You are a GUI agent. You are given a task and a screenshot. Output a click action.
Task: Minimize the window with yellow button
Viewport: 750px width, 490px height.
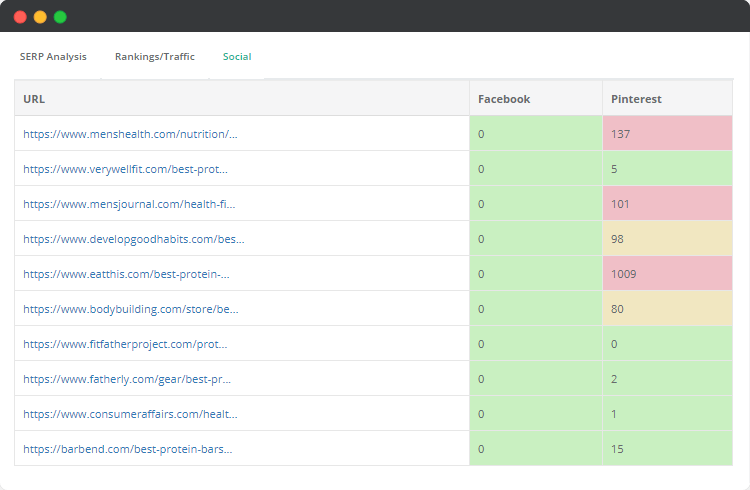coord(40,17)
